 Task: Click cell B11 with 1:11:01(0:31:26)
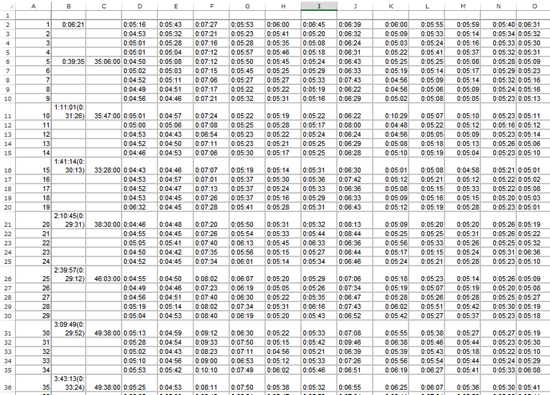click(x=69, y=112)
